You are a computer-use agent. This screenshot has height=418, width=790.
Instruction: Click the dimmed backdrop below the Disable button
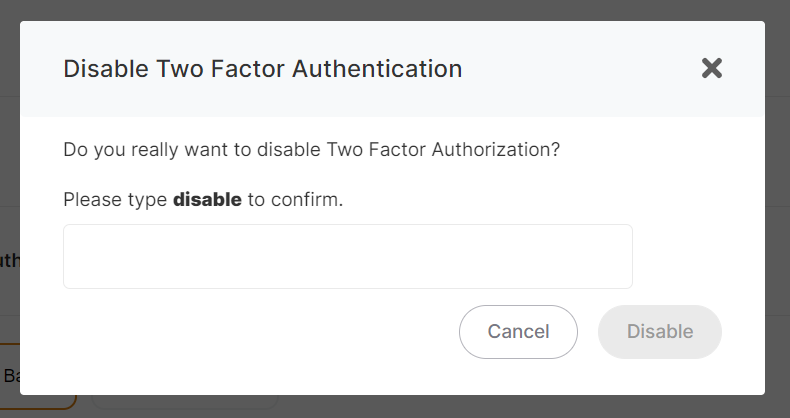point(660,406)
